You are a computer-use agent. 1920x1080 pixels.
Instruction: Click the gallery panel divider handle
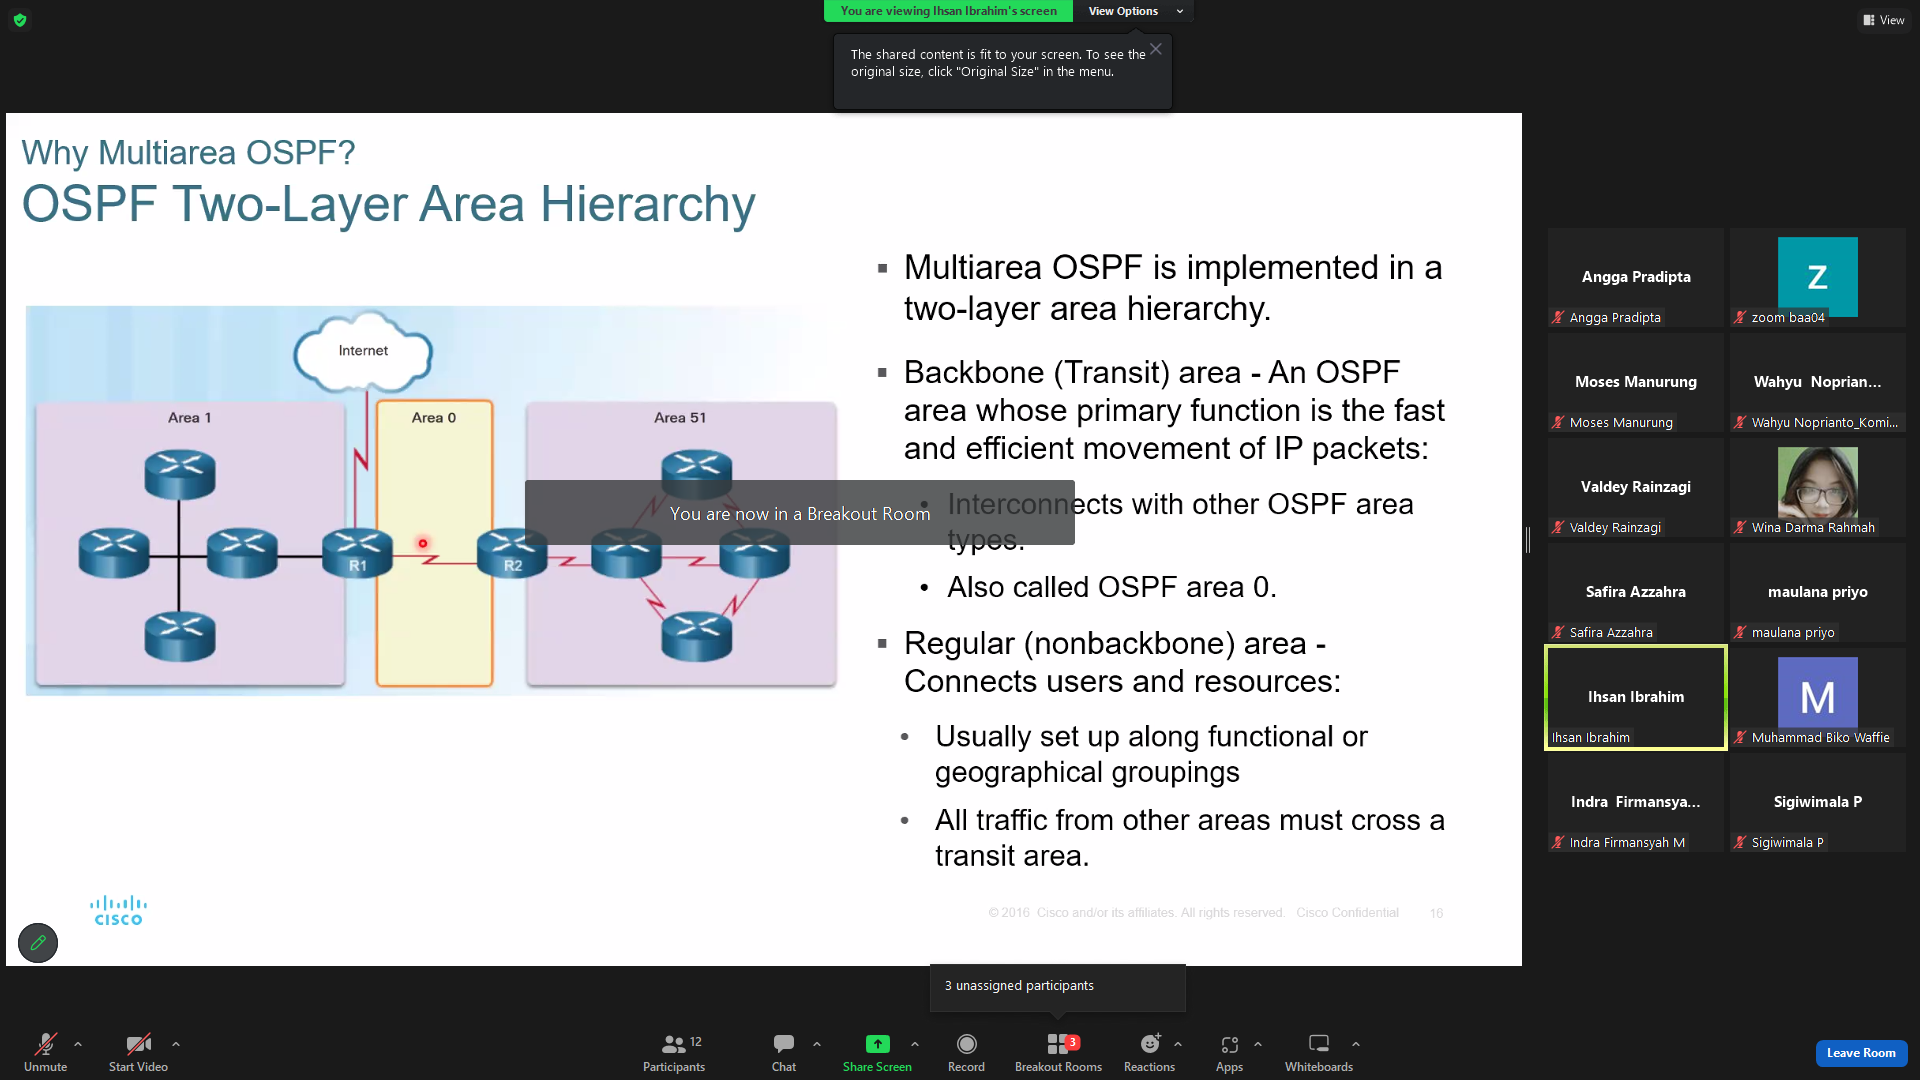1528,540
